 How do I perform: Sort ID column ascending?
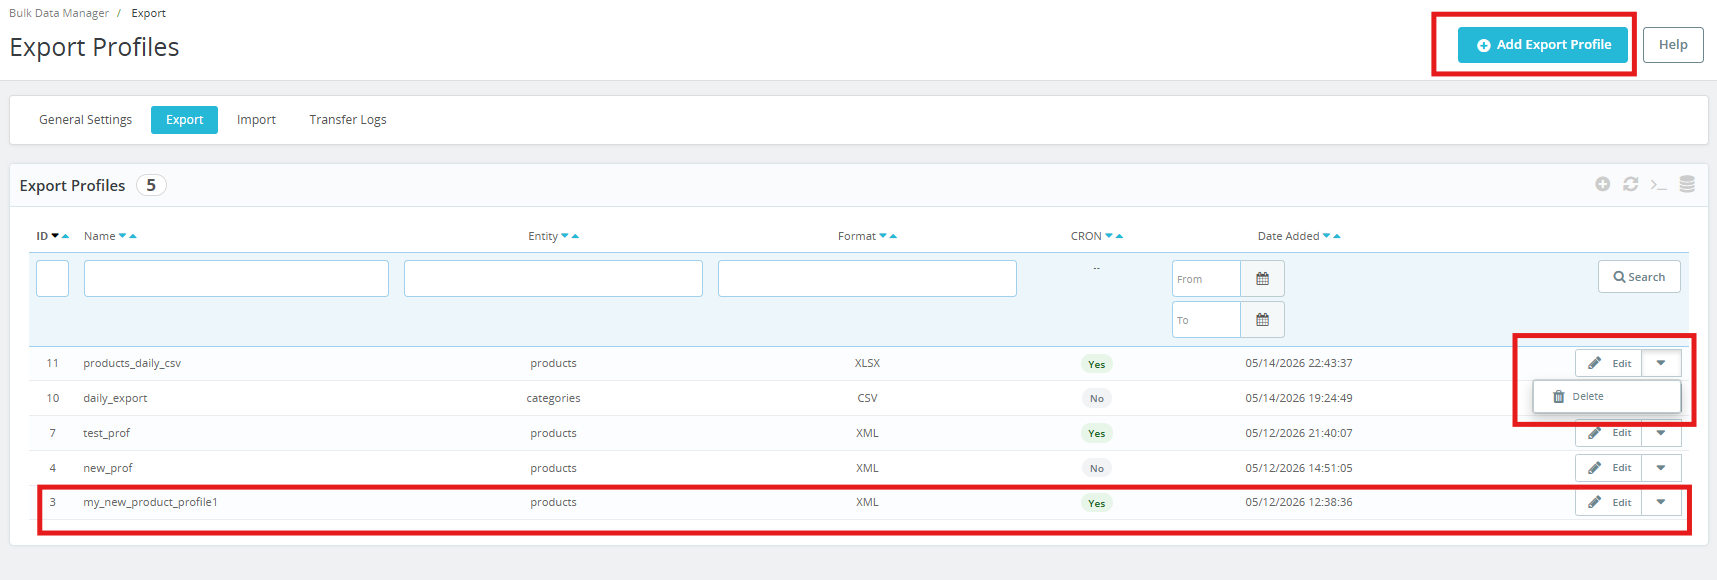65,236
